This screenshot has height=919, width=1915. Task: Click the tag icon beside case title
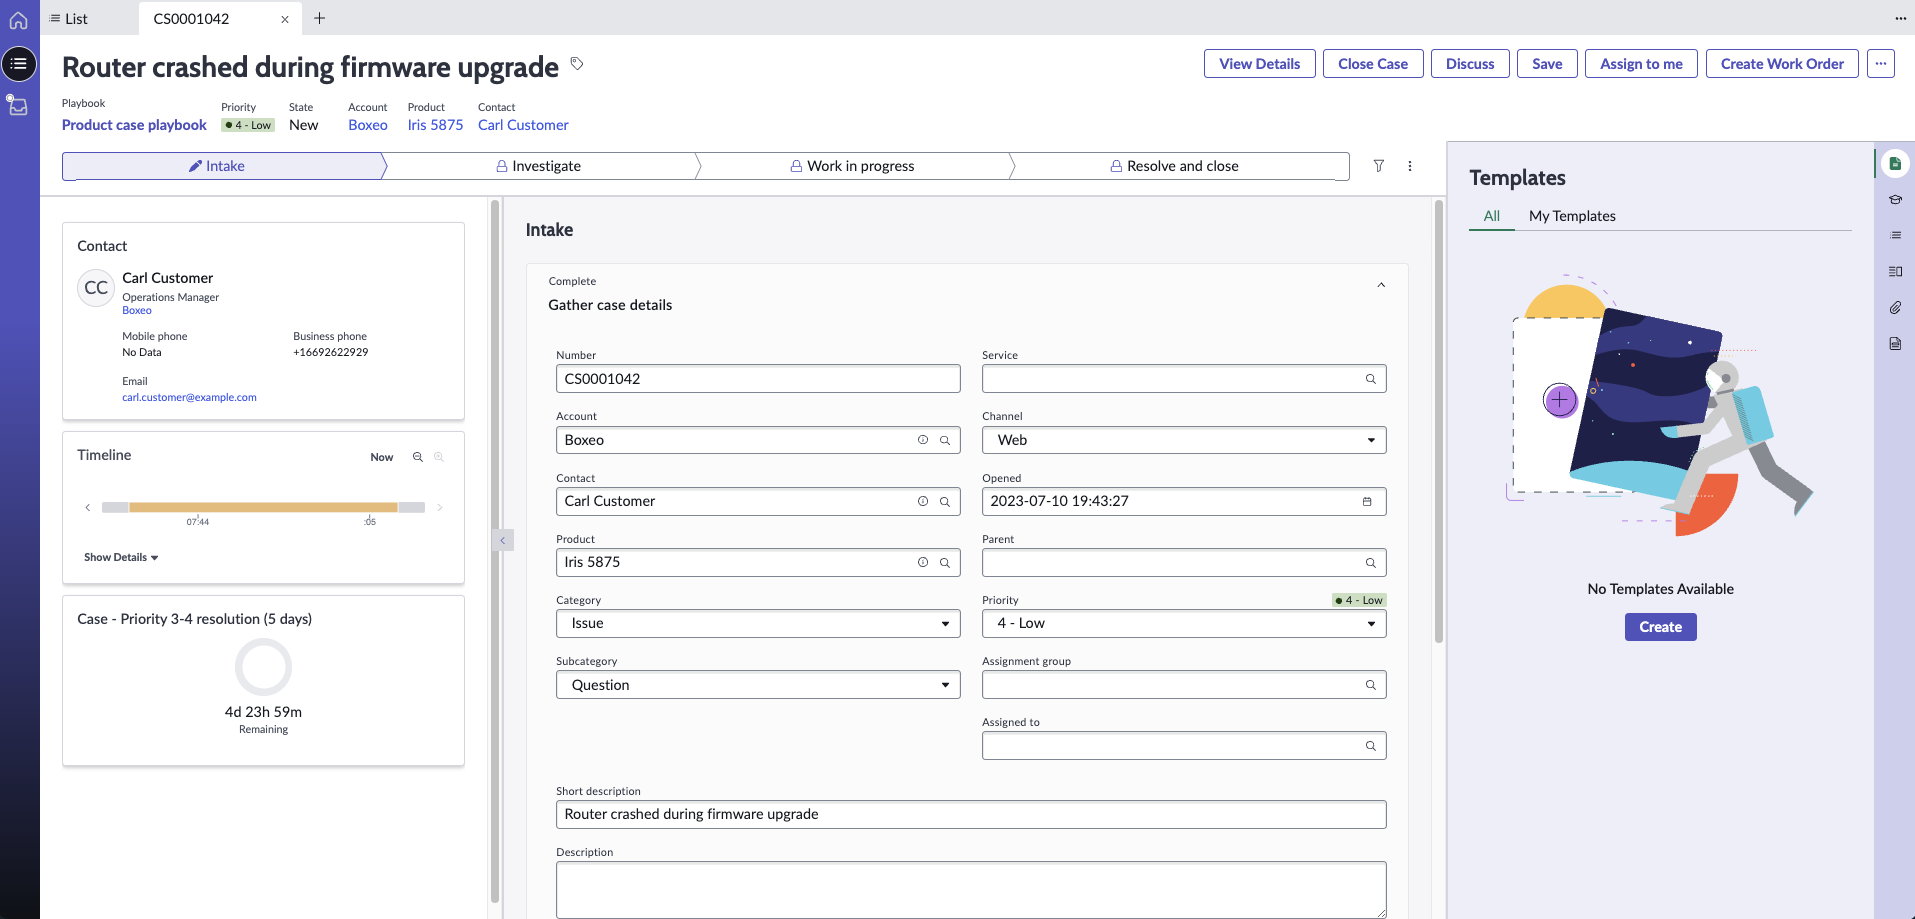[577, 63]
